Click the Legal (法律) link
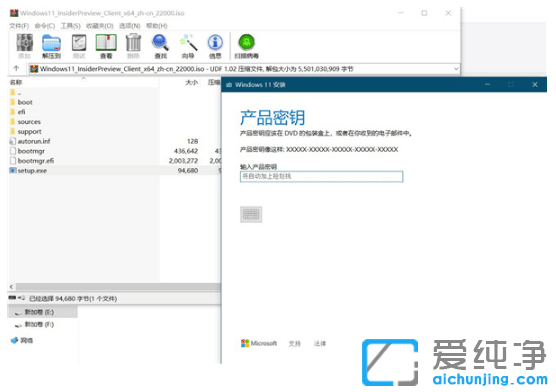Image resolution: width=556 pixels, height=392 pixels. click(320, 343)
